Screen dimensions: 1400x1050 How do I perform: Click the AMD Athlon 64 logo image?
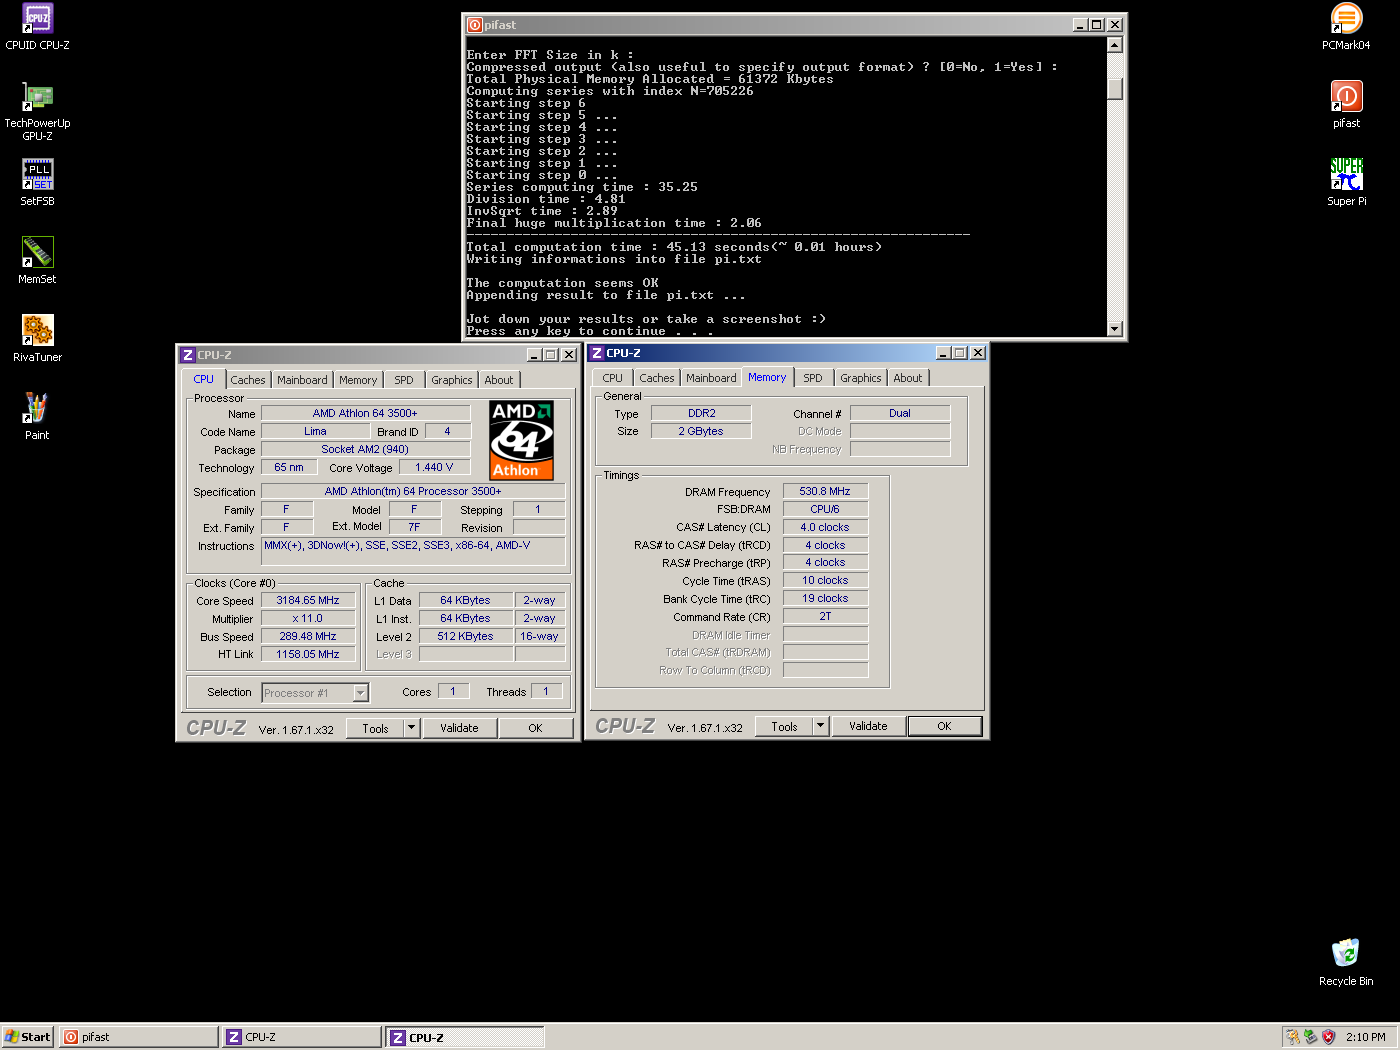pyautogui.click(x=521, y=440)
